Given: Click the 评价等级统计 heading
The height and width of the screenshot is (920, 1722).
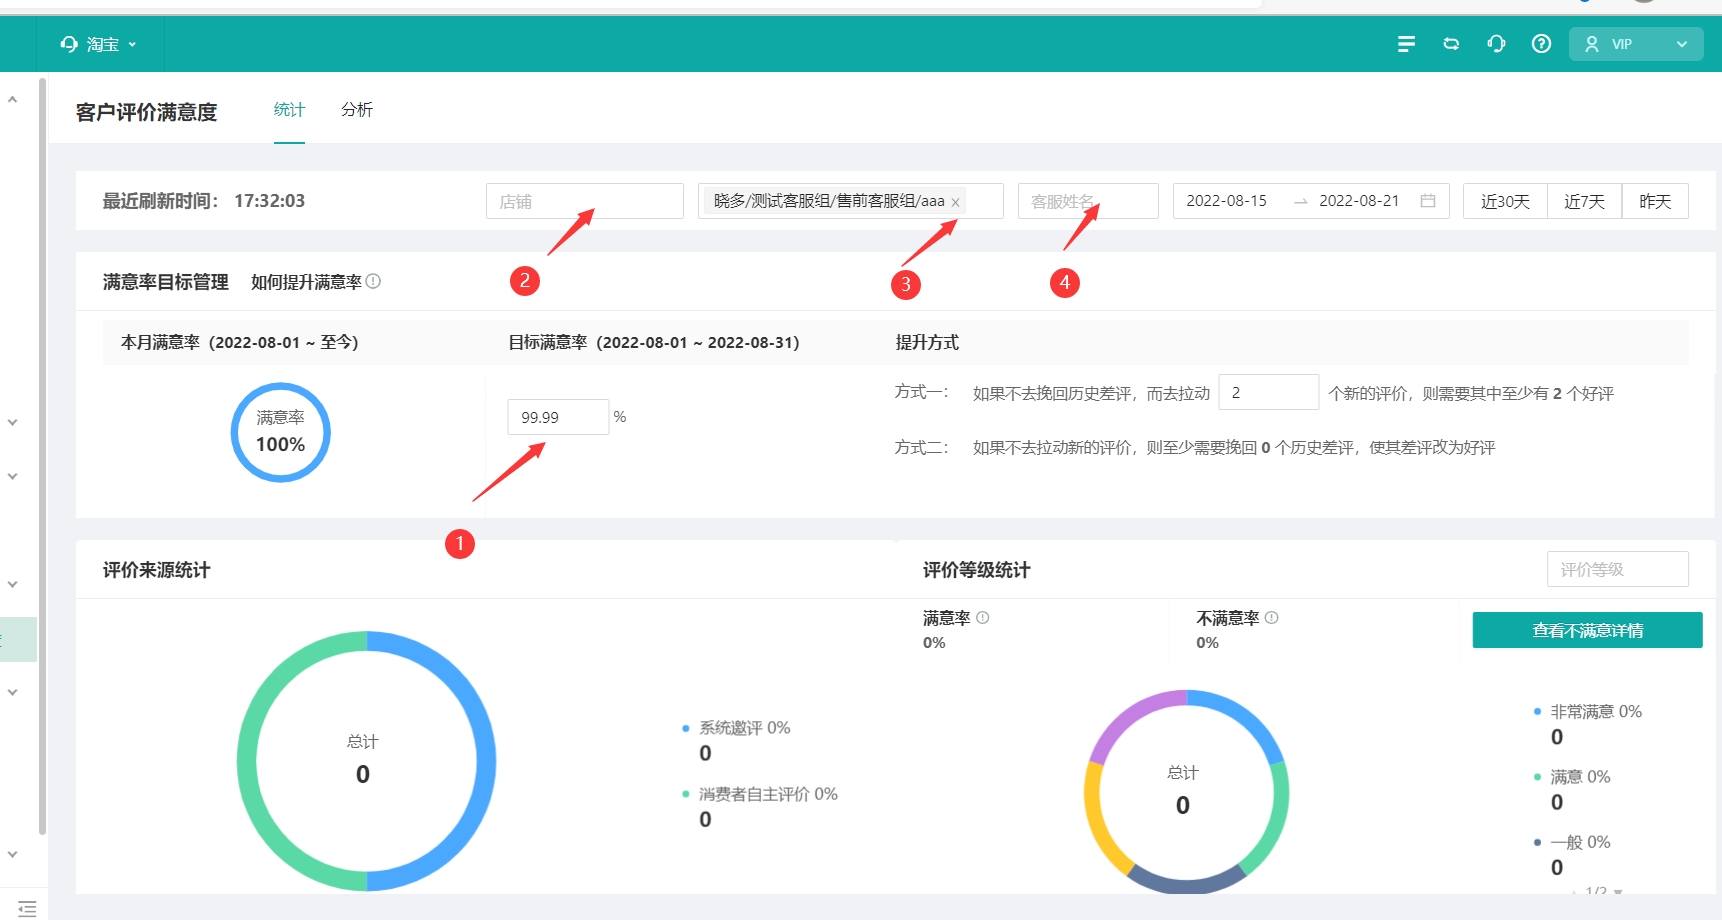Looking at the screenshot, I should click(976, 570).
